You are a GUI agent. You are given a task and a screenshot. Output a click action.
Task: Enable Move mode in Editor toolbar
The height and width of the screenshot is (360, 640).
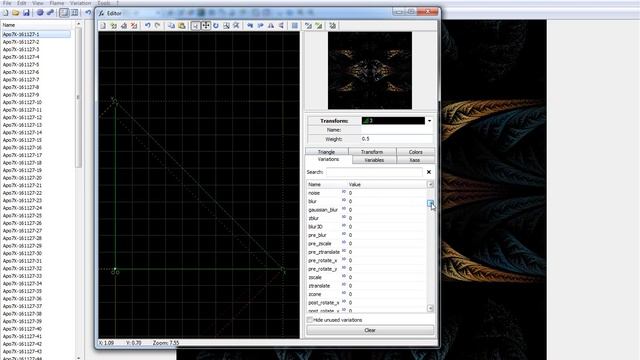pyautogui.click(x=206, y=26)
